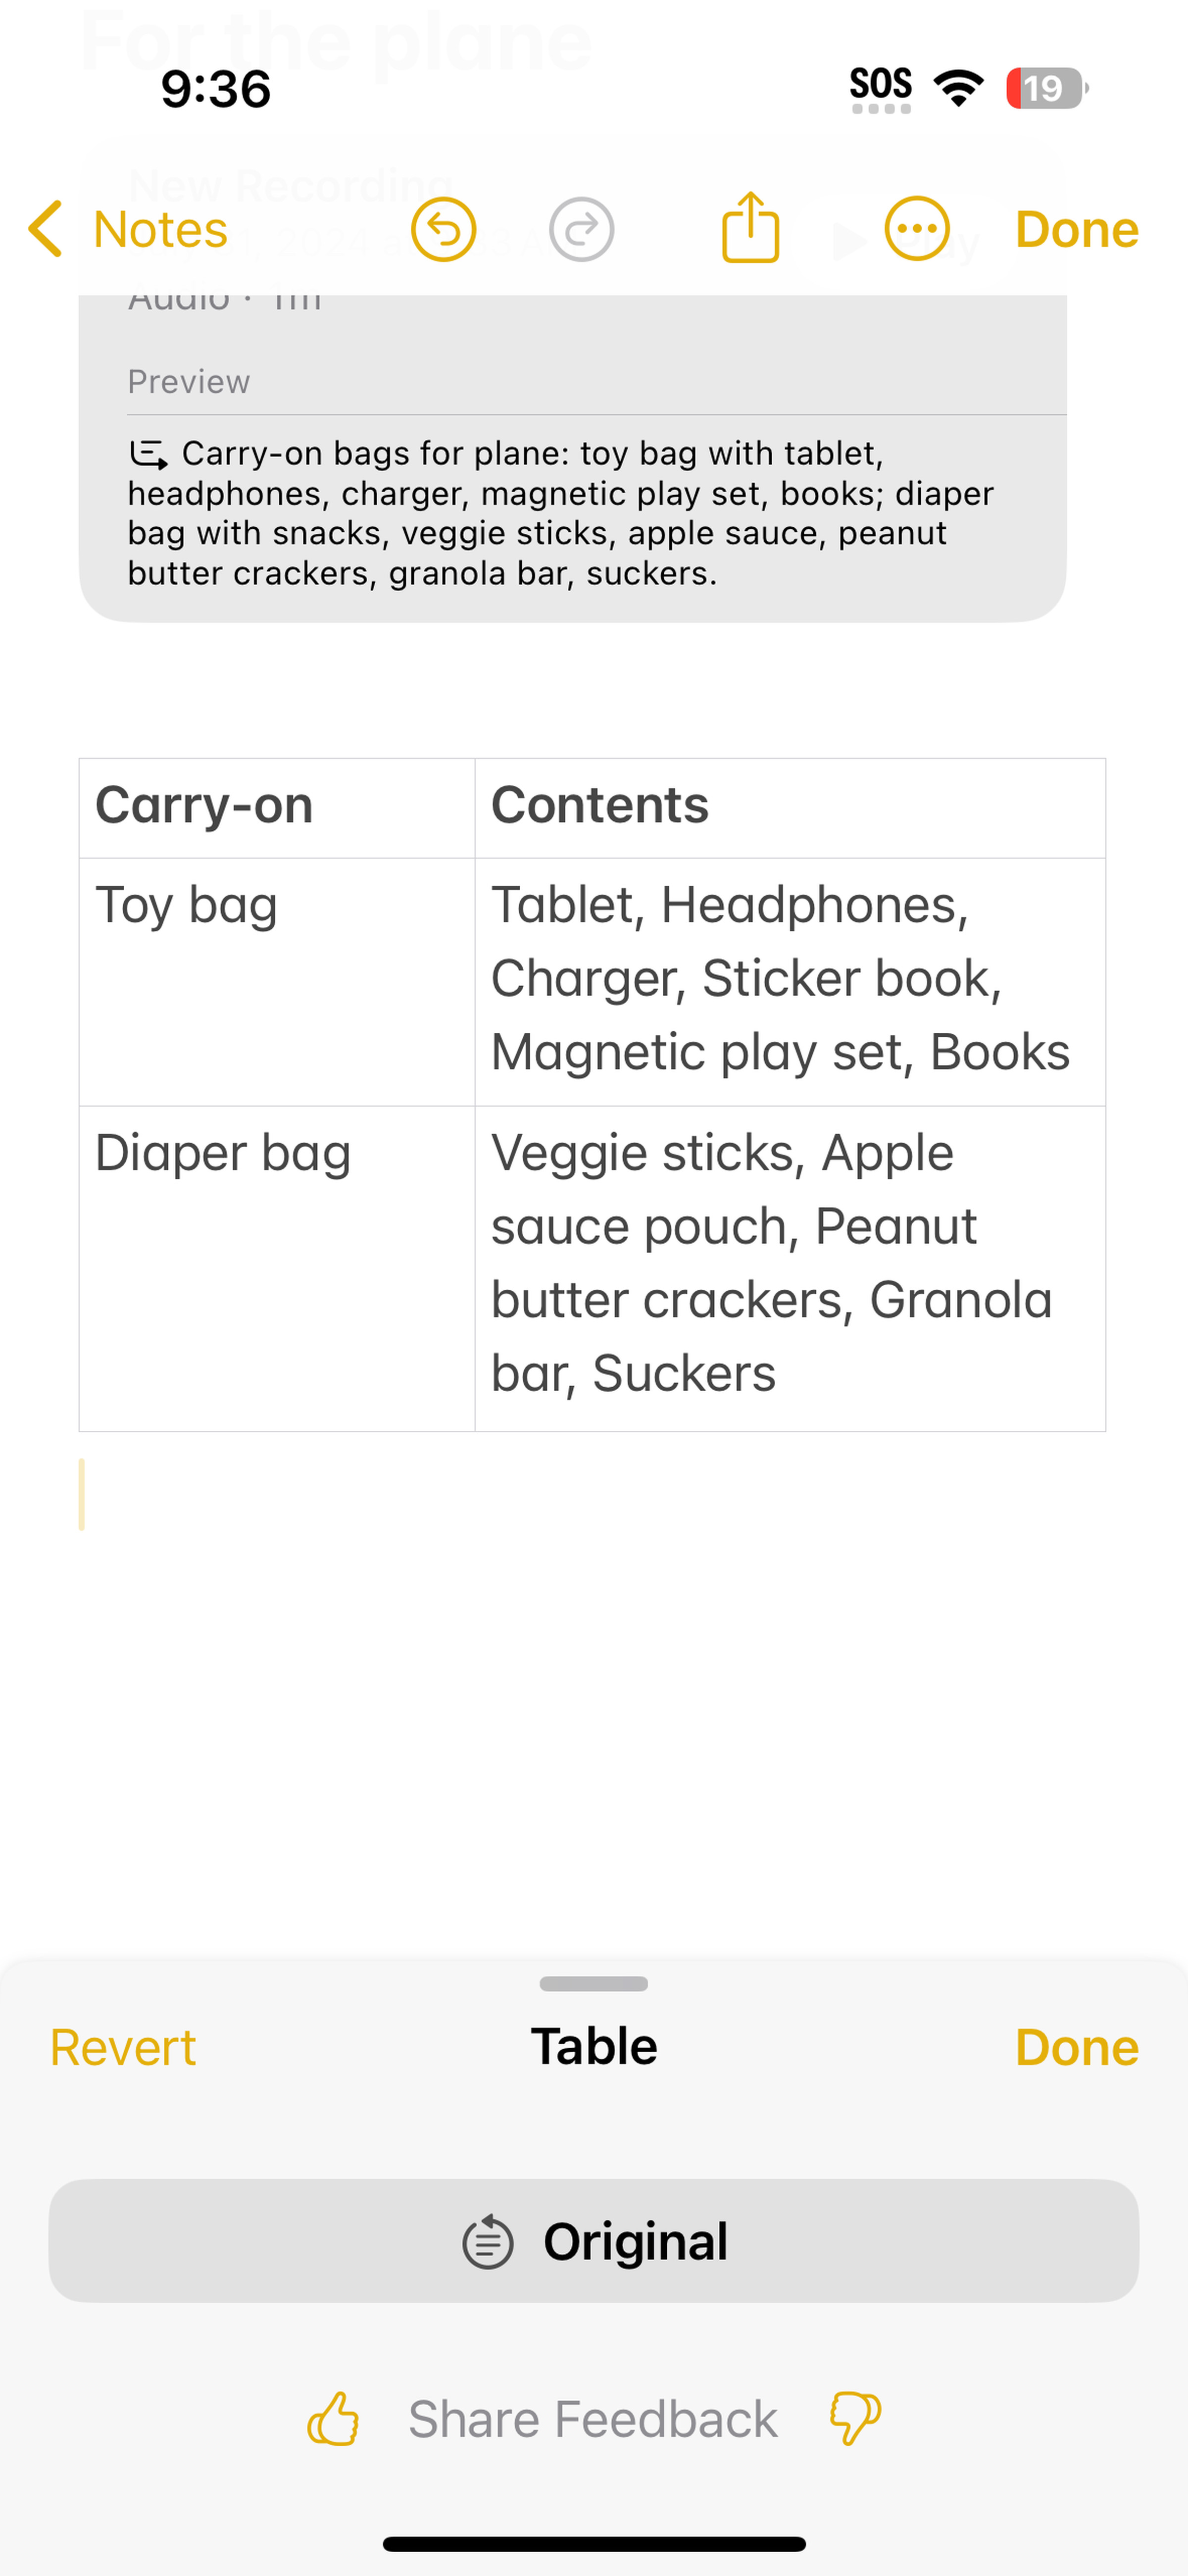Tap the revert table changes icon
1188x2576 pixels.
coord(123,2045)
